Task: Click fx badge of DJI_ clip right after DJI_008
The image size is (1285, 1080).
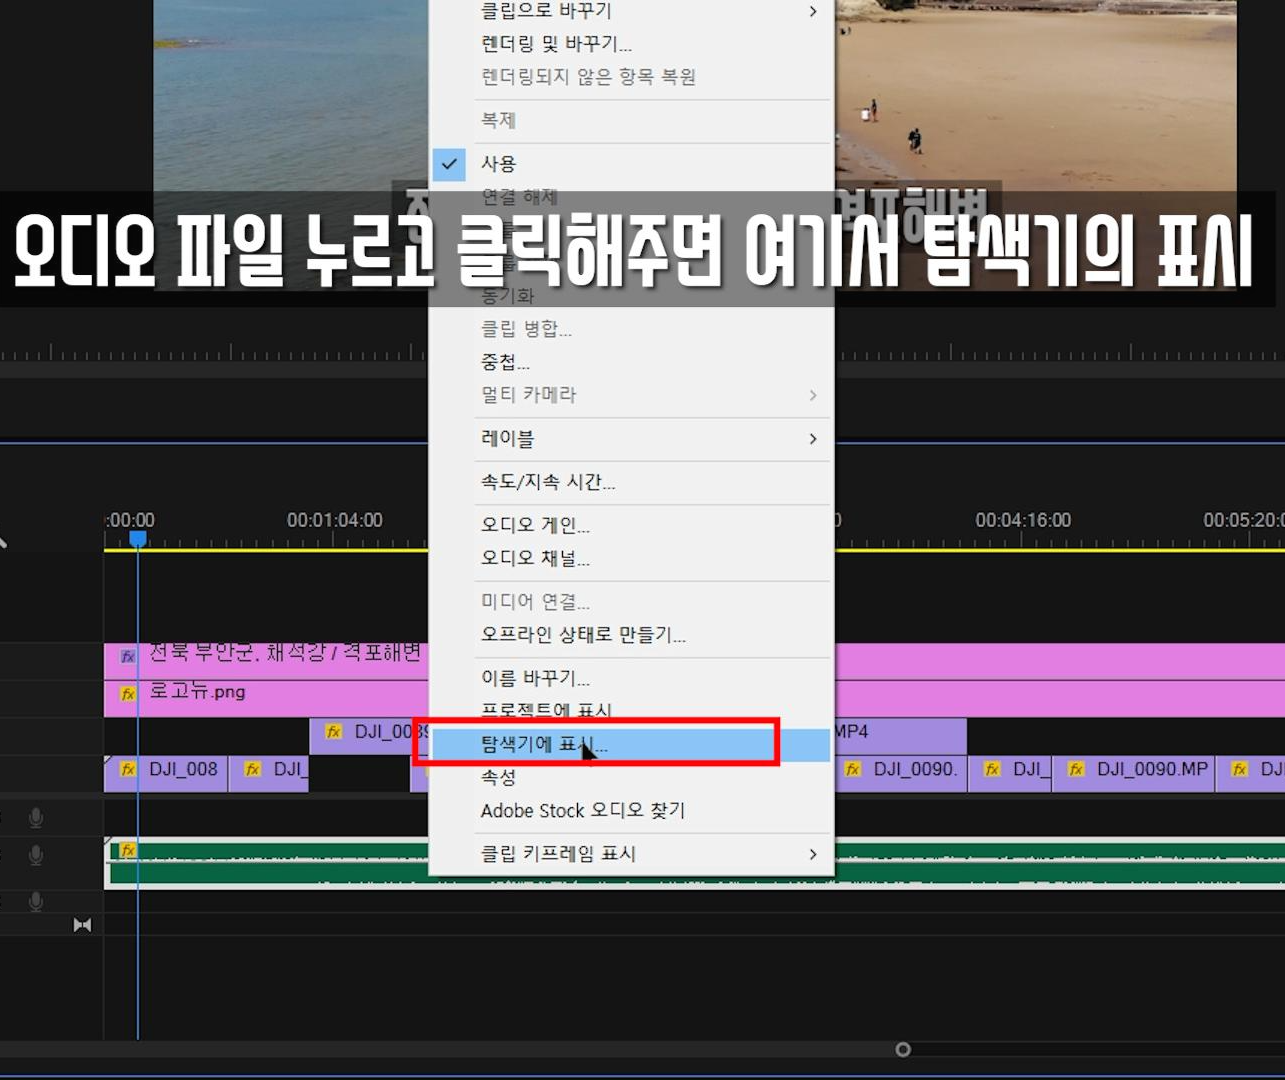Action: (x=253, y=769)
